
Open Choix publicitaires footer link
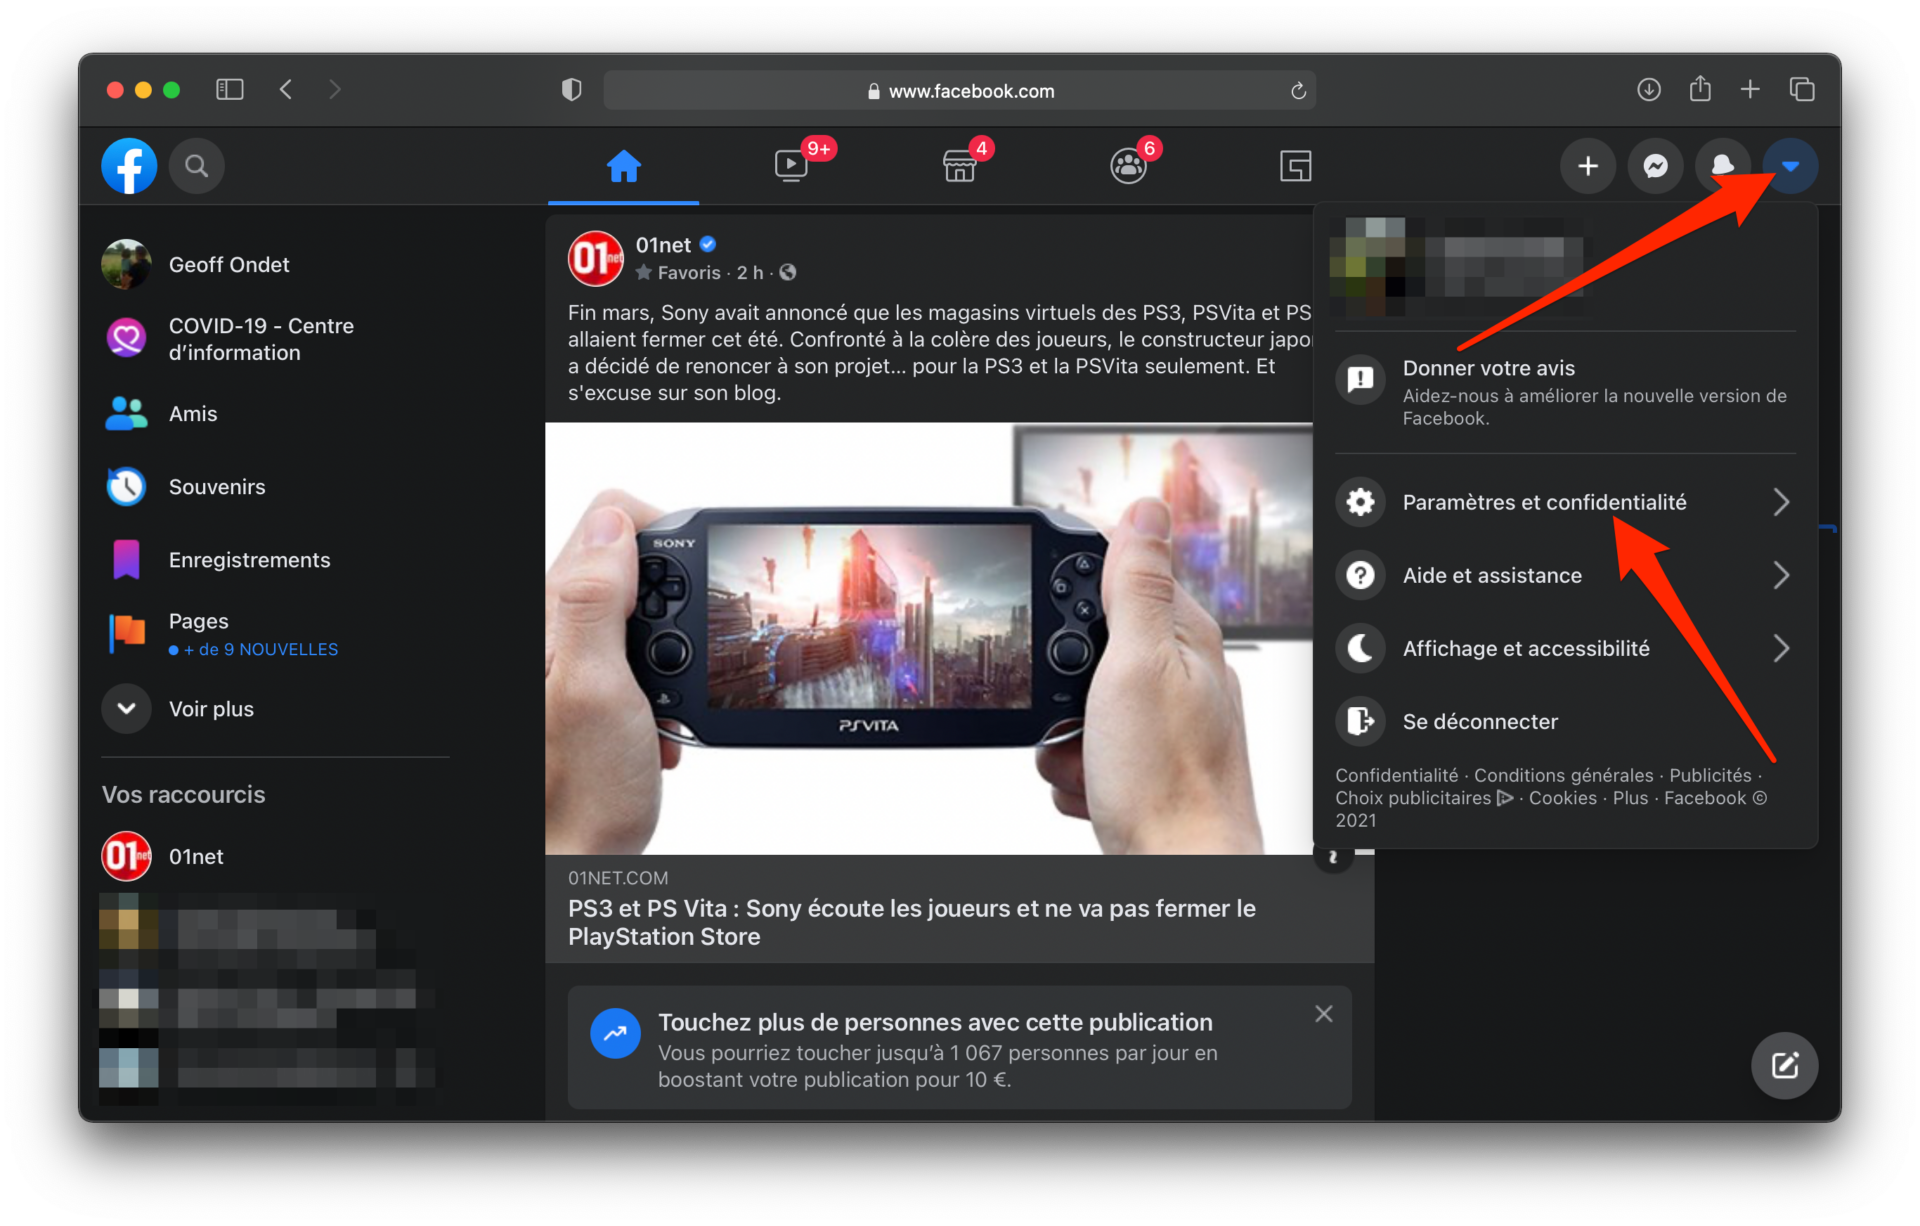click(1423, 798)
